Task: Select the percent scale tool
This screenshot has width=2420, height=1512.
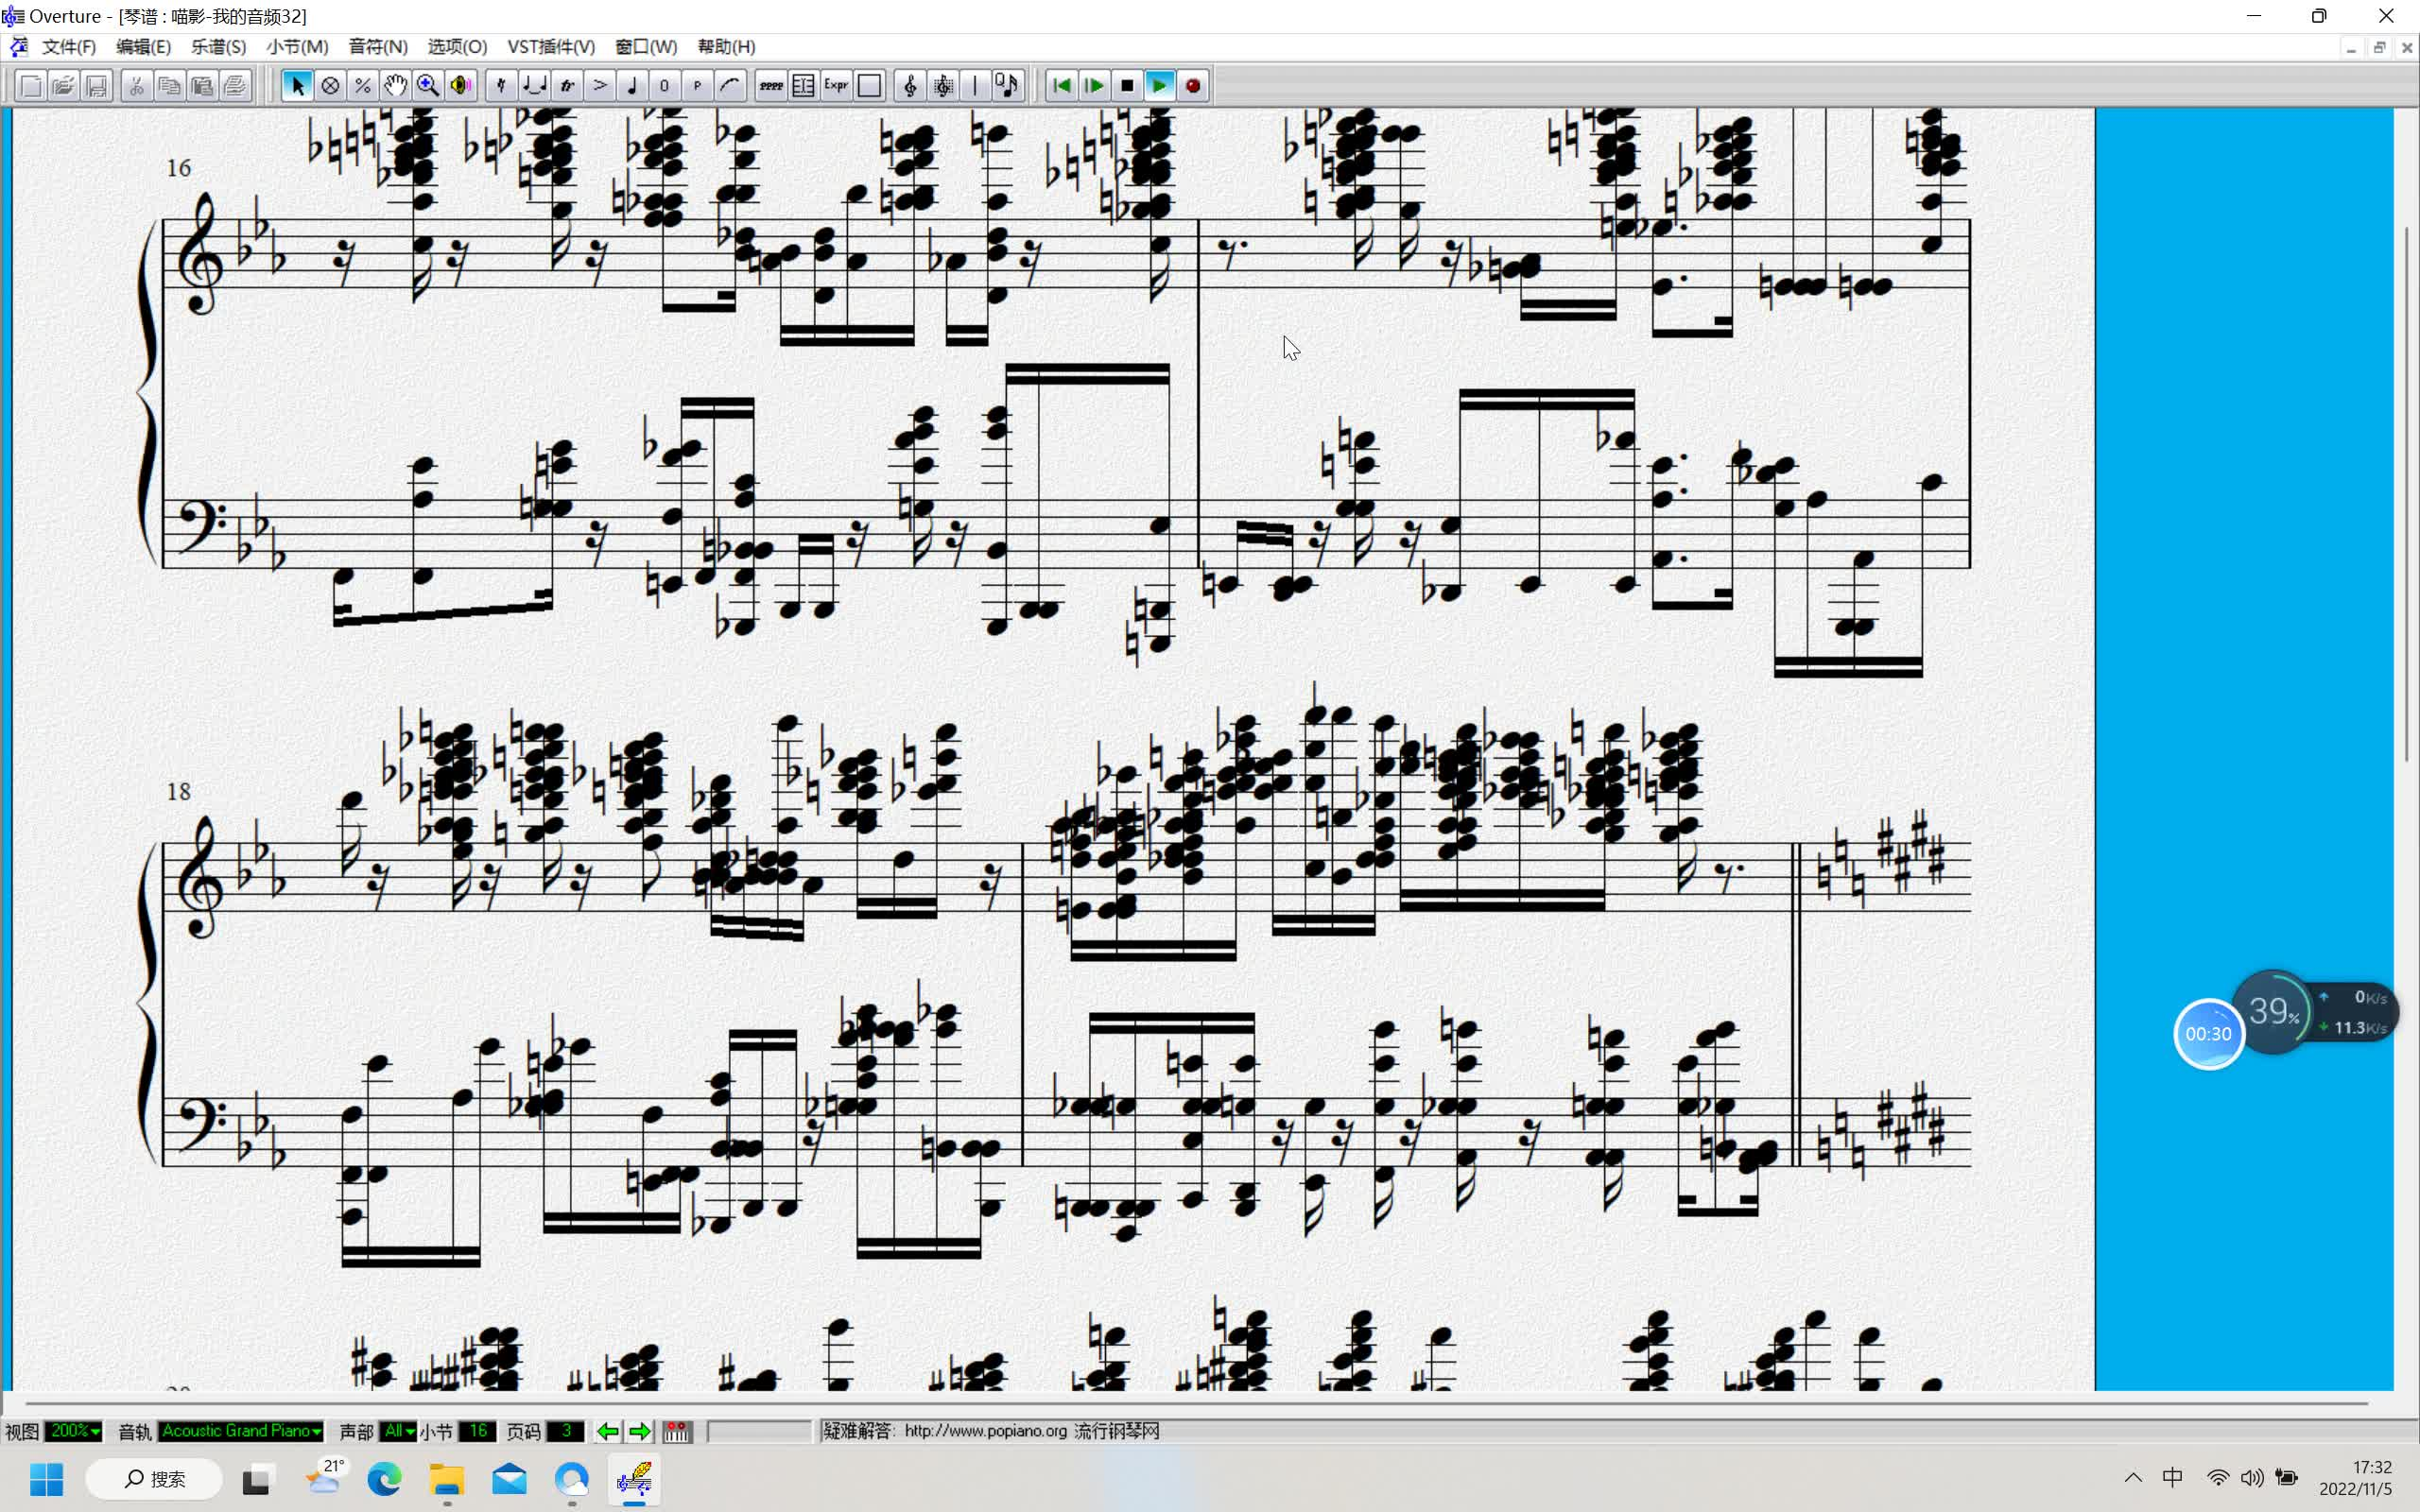Action: coord(363,86)
